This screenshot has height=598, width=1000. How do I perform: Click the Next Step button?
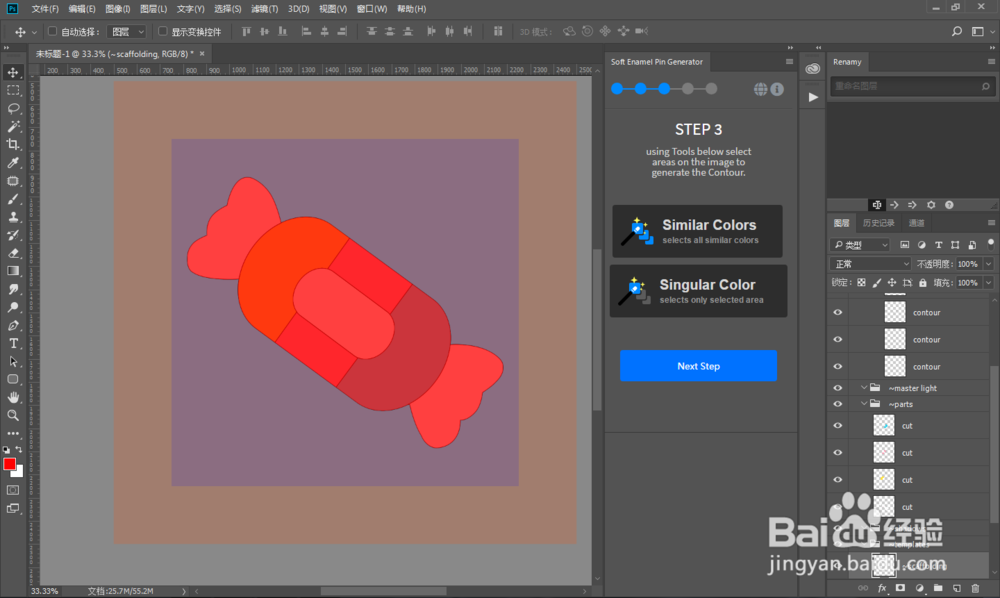point(698,366)
